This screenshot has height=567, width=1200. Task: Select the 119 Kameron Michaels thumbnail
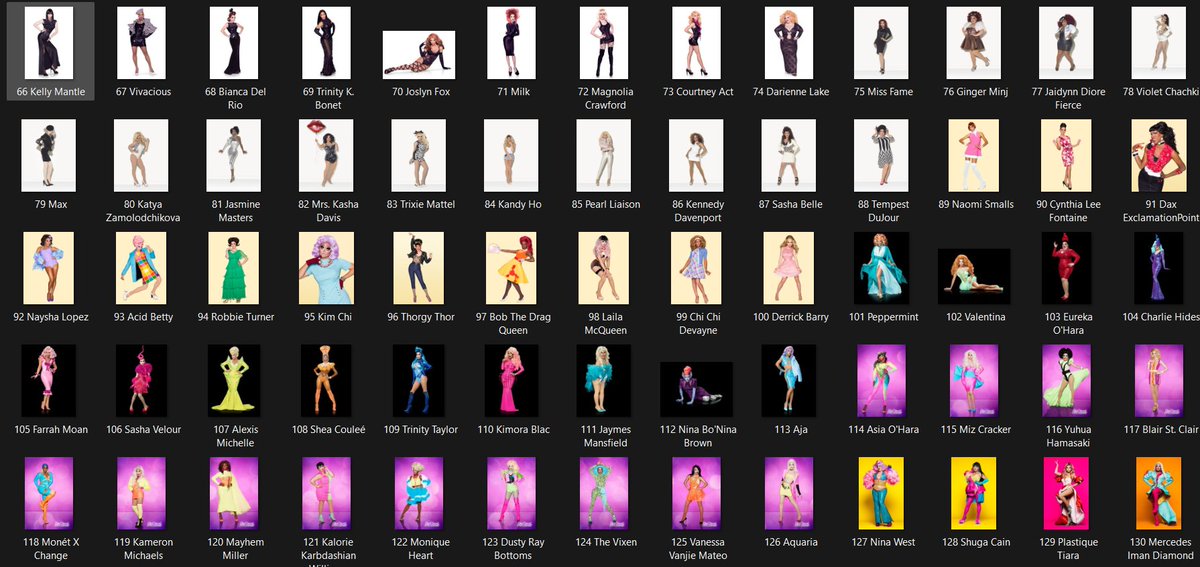pos(141,493)
